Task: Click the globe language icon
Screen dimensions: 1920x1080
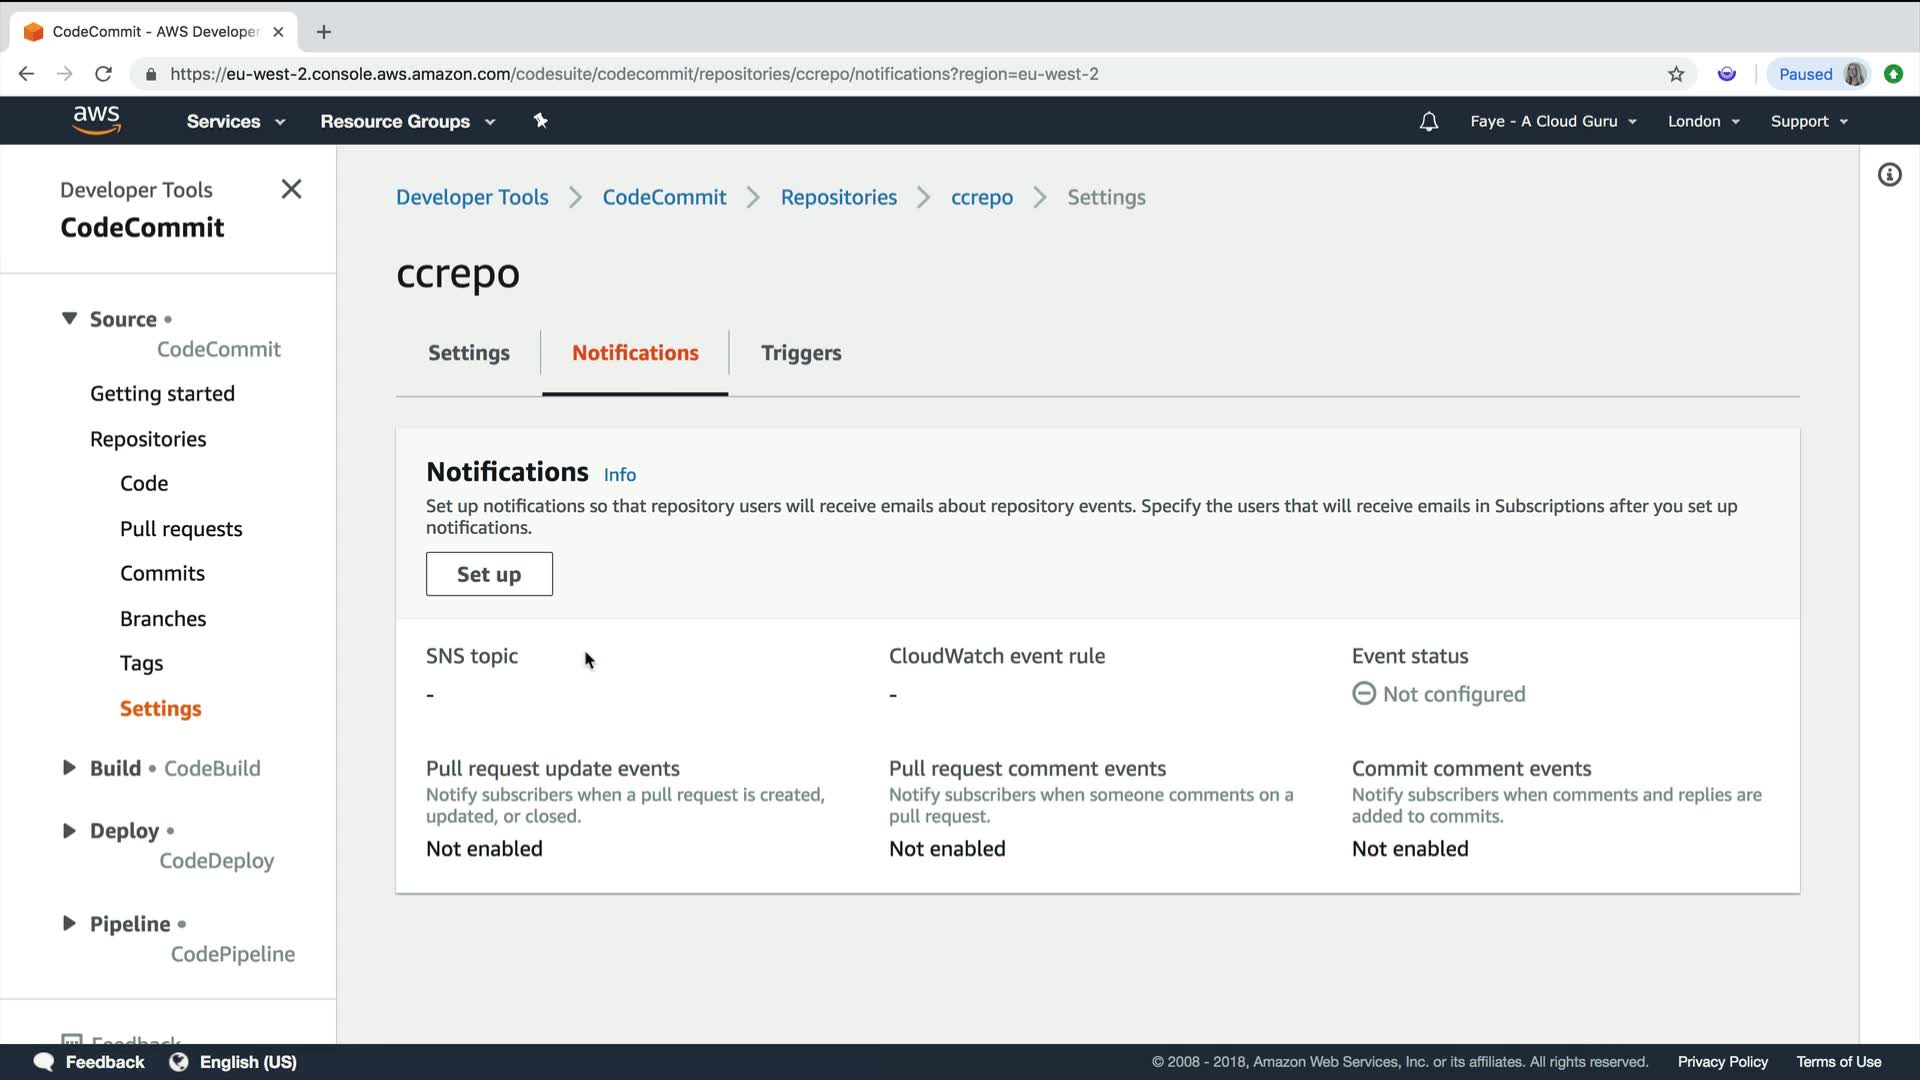Action: (x=179, y=1062)
